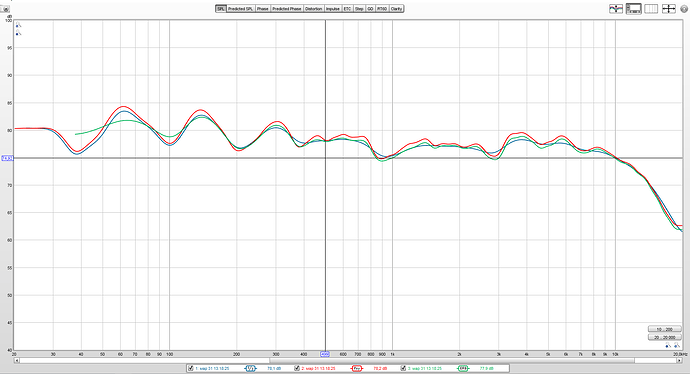
Task: Open the Predicted SPL tab
Action: coord(240,9)
